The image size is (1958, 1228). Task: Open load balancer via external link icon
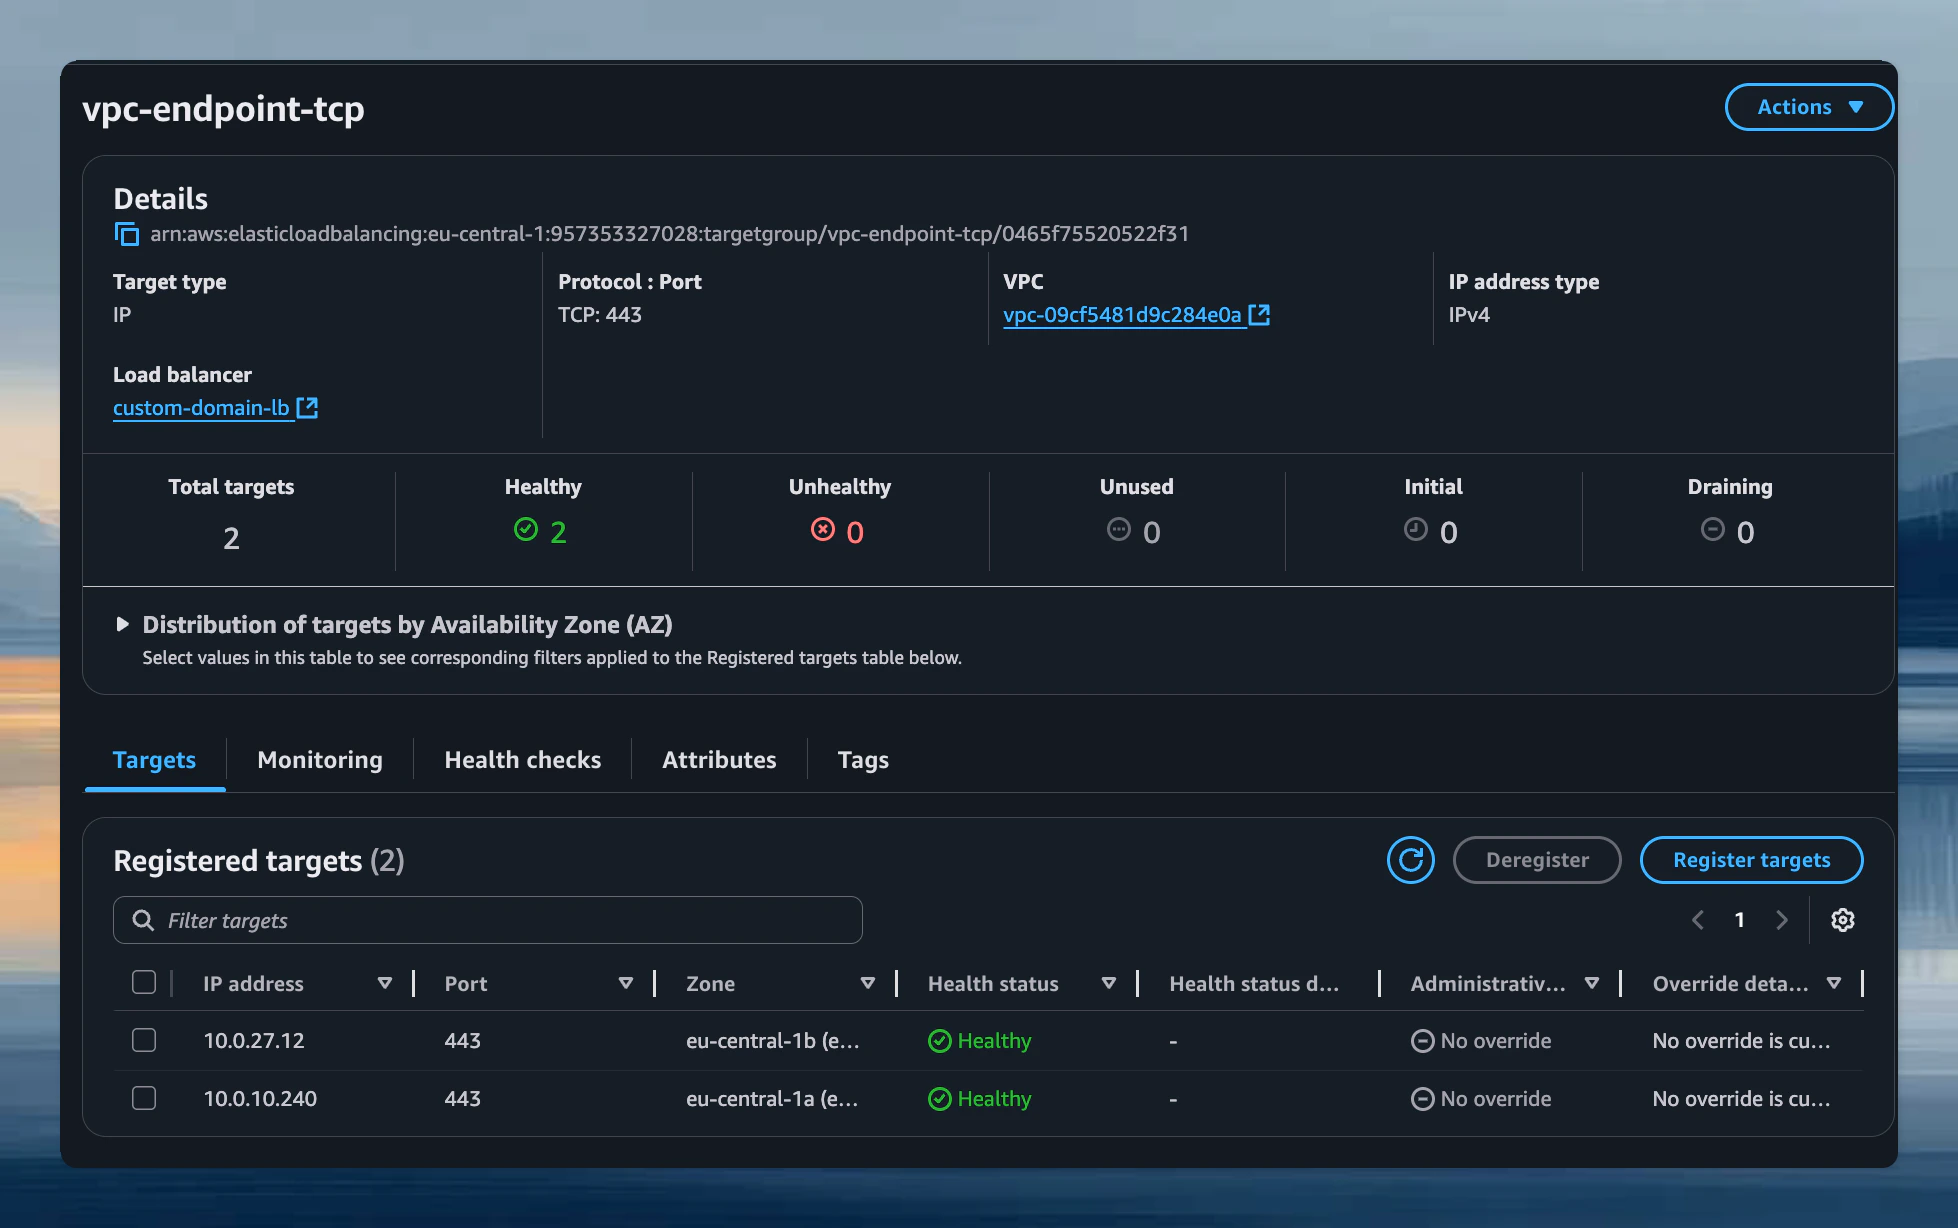308,407
